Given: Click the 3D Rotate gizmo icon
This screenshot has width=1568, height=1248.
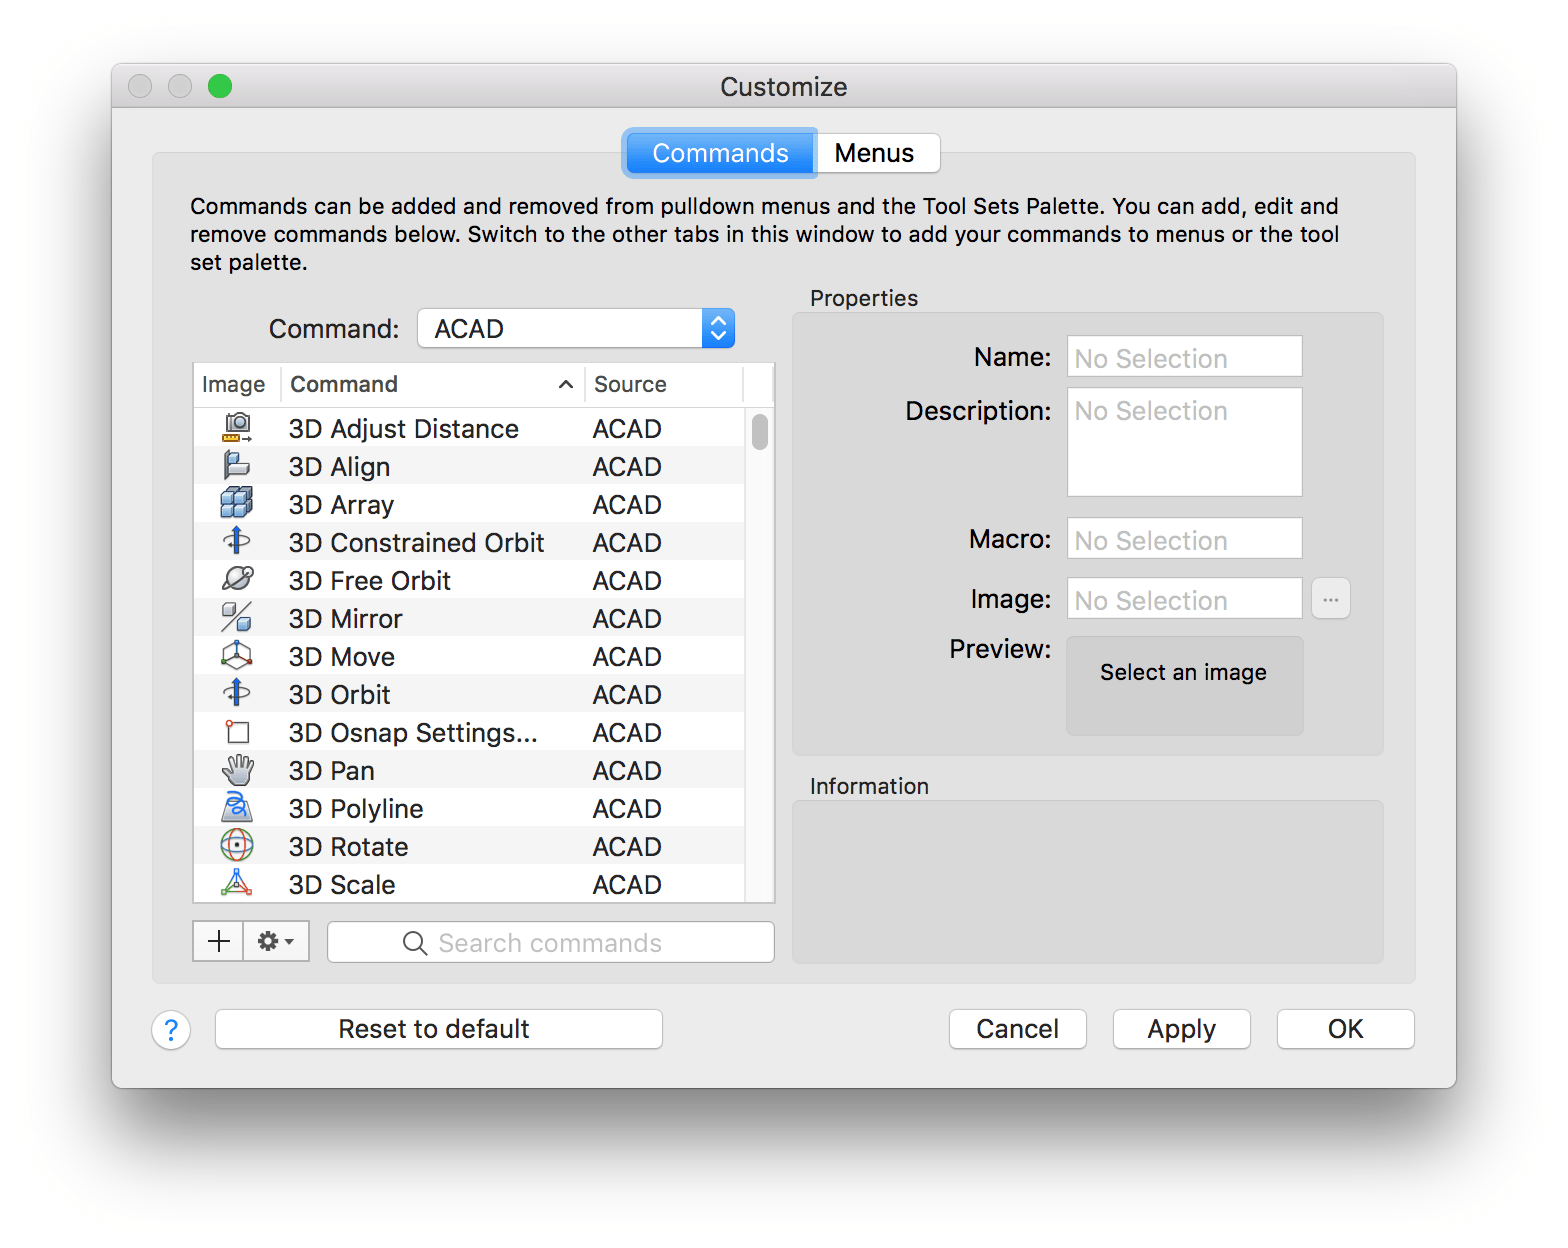Looking at the screenshot, I should pos(237,845).
